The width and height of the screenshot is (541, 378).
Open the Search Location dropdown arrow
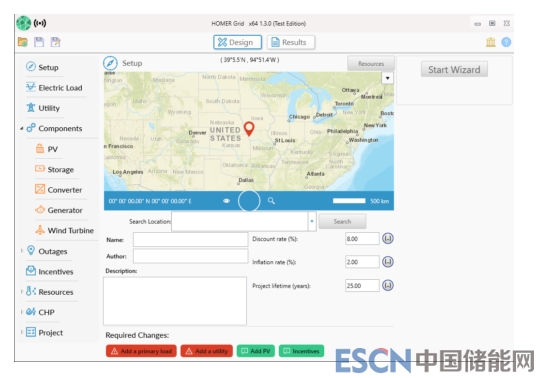point(312,221)
